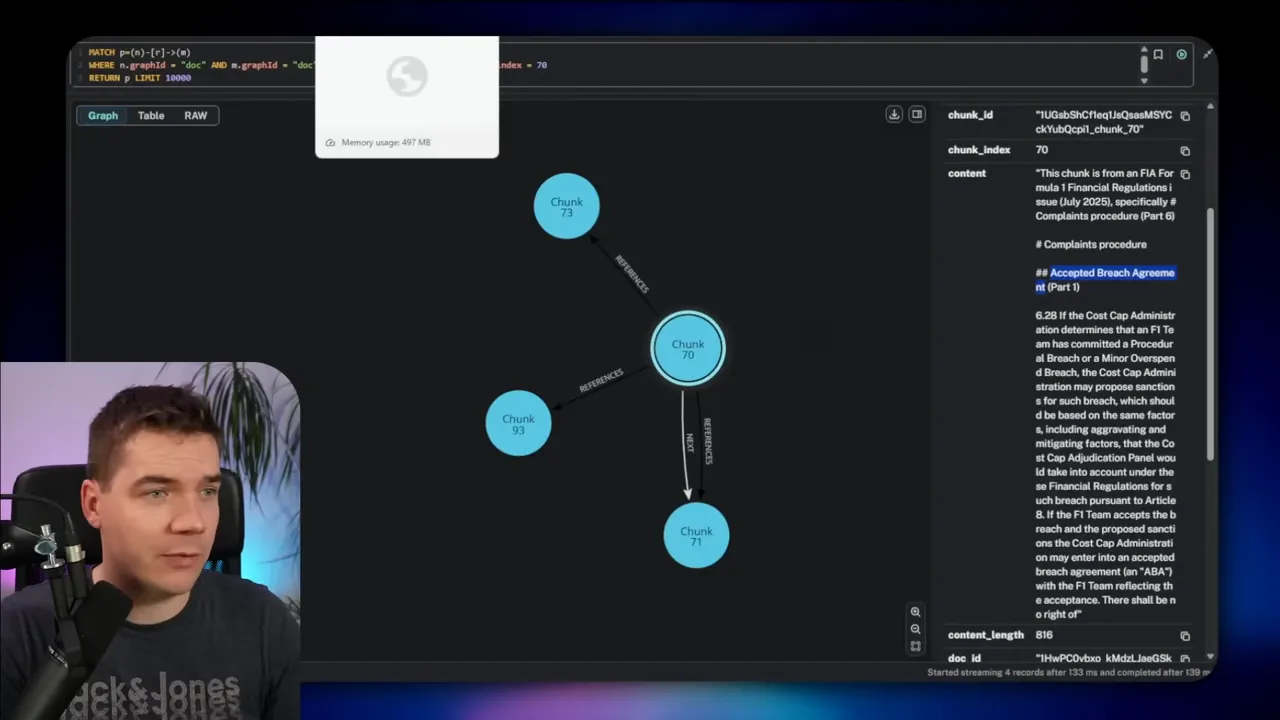Copy the content_length value
Image resolution: width=1280 pixels, height=720 pixels.
(1185, 635)
